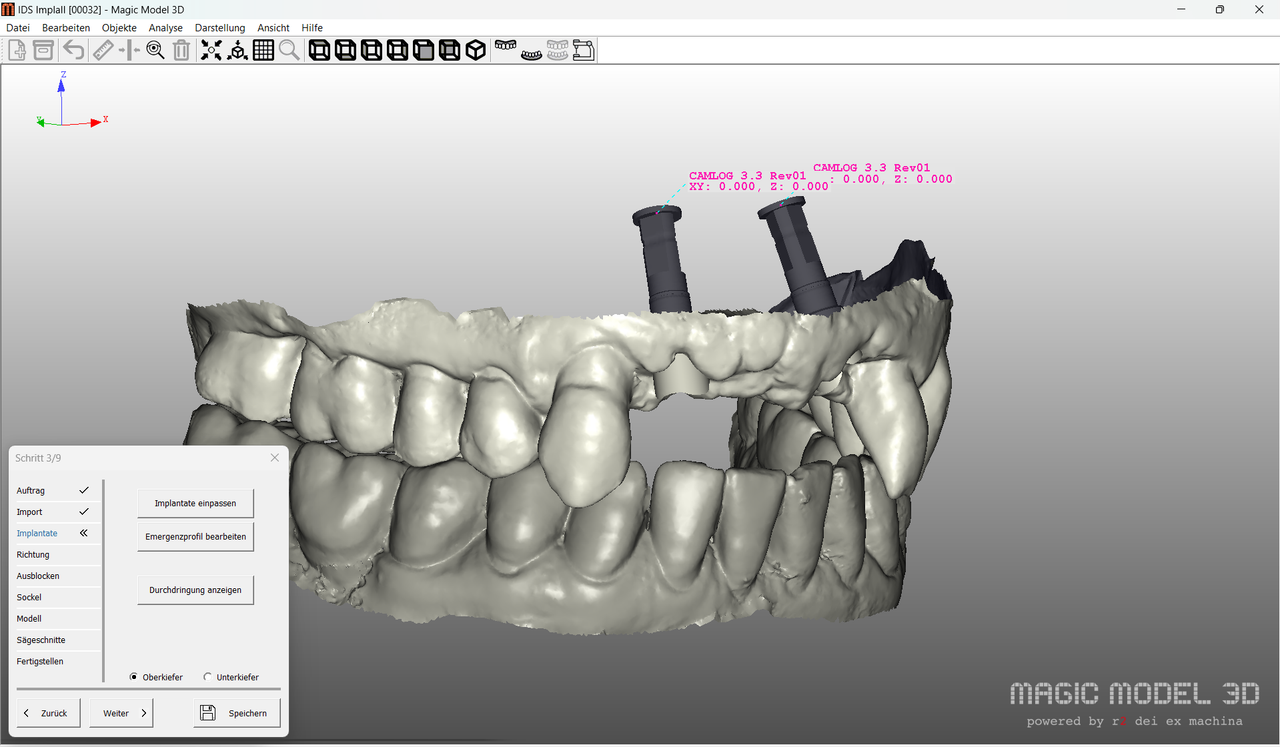
Task: Select the Oberkiefer radio button
Action: [x=134, y=677]
